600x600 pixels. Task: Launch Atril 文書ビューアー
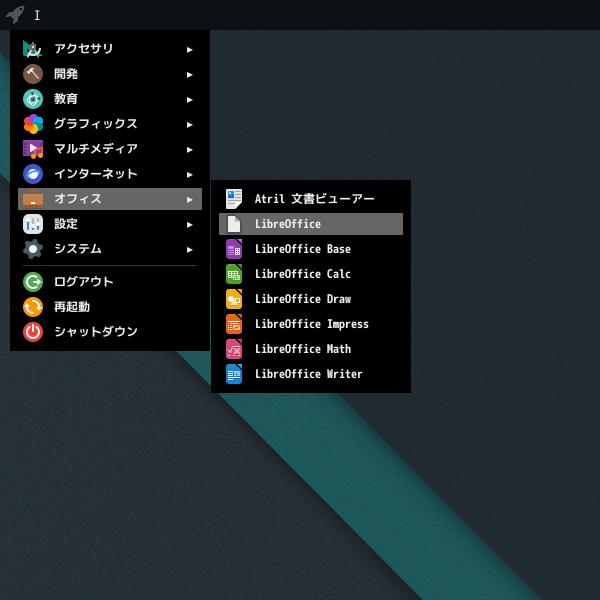point(311,199)
